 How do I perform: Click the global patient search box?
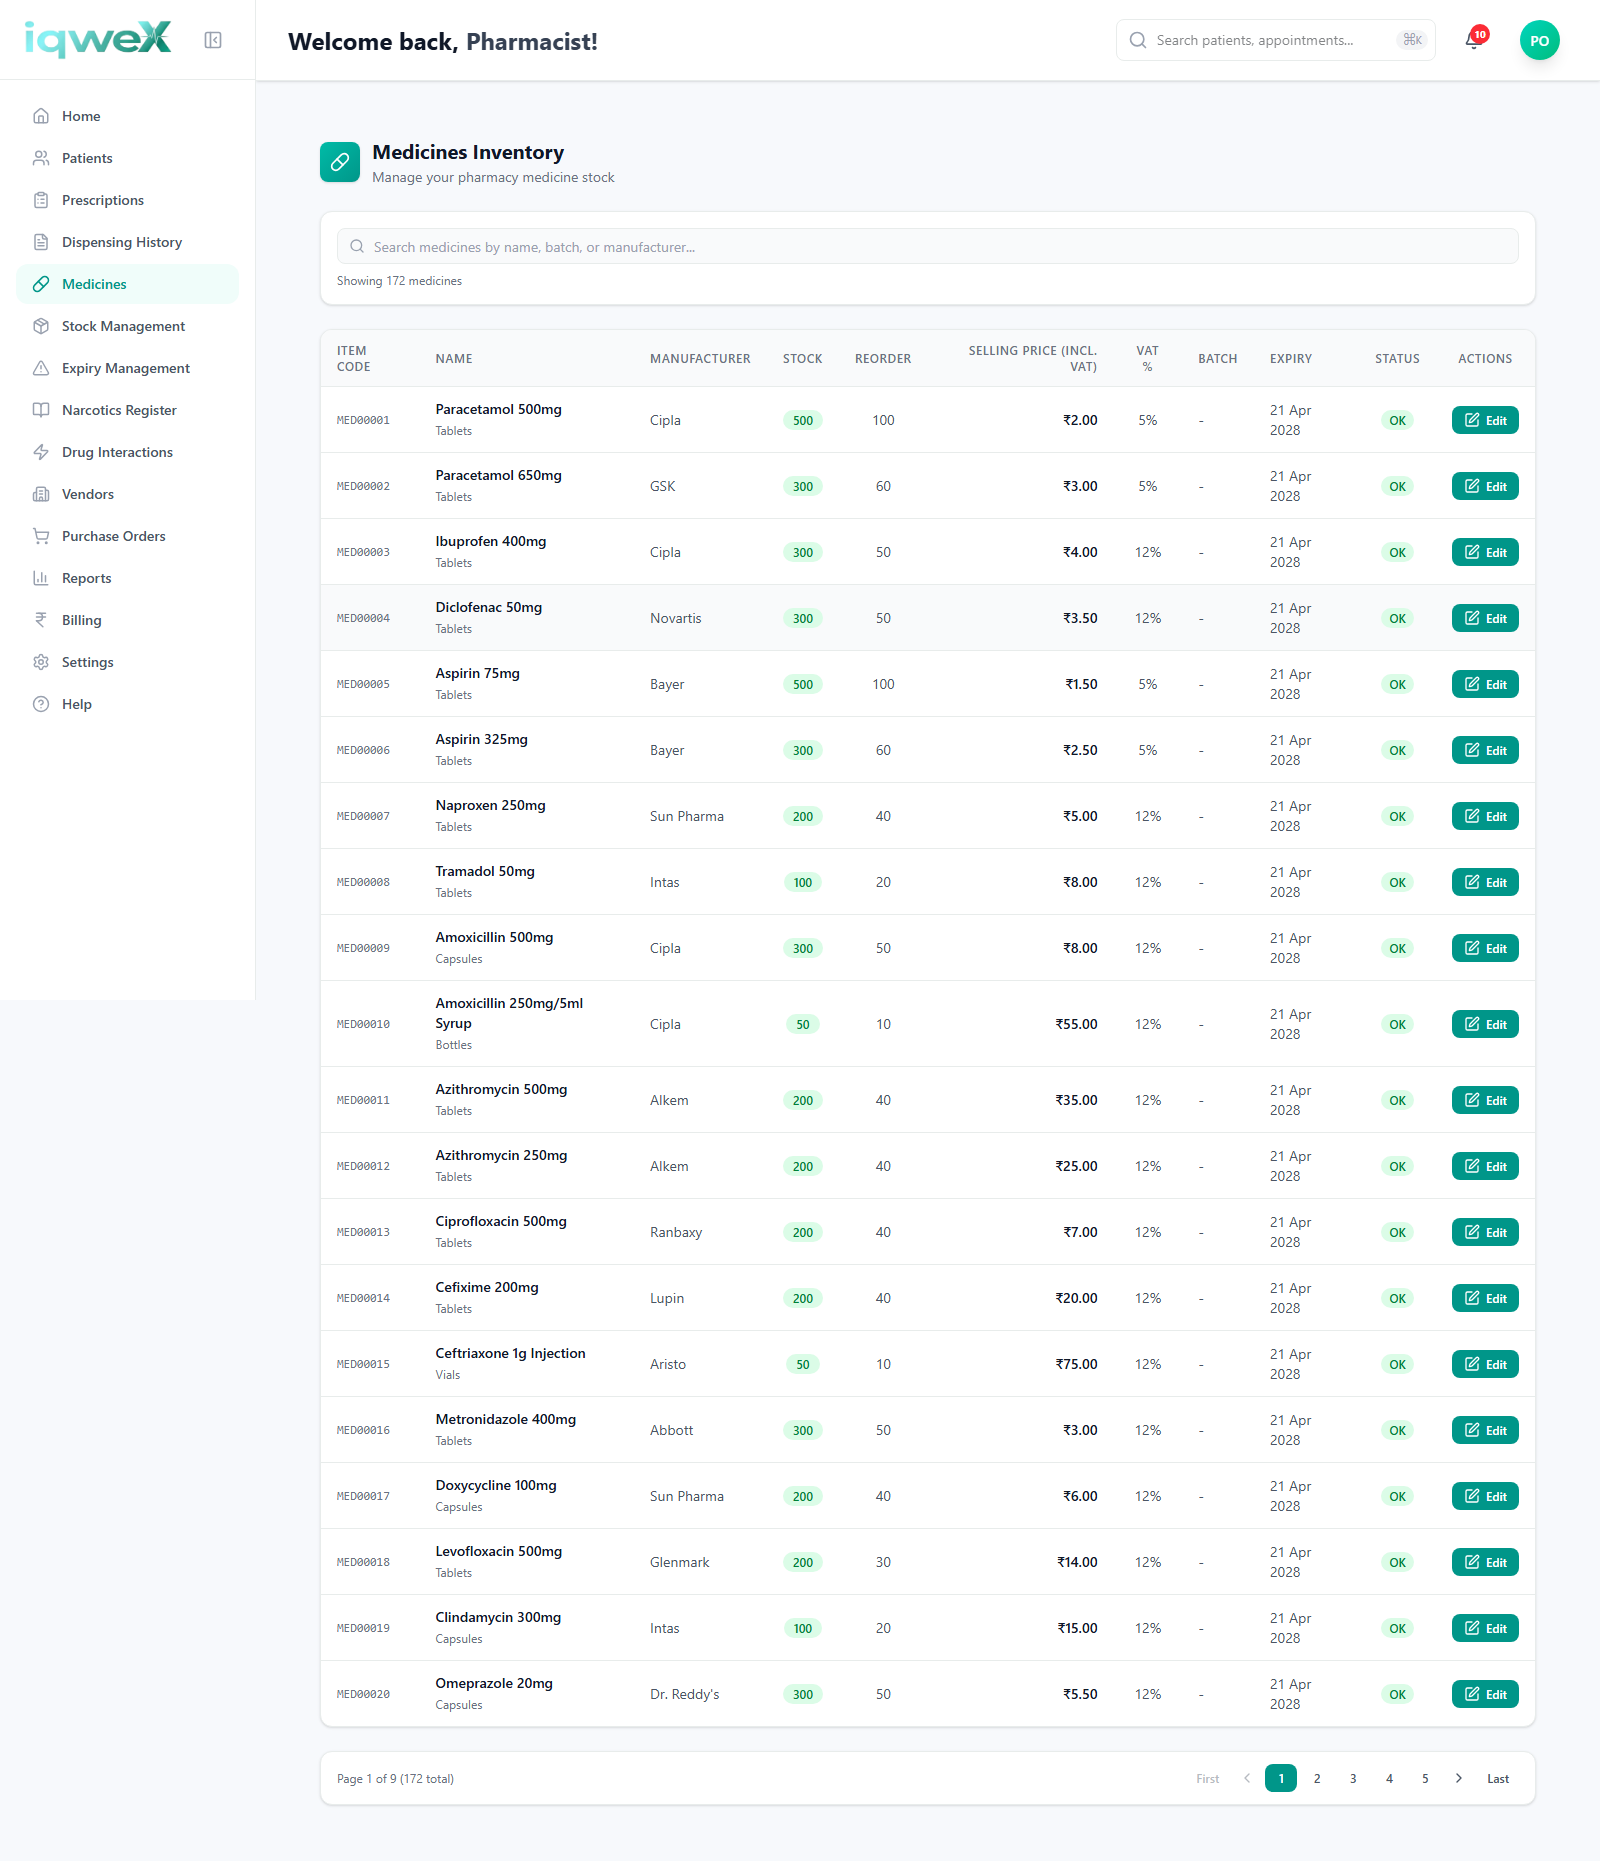click(1275, 40)
